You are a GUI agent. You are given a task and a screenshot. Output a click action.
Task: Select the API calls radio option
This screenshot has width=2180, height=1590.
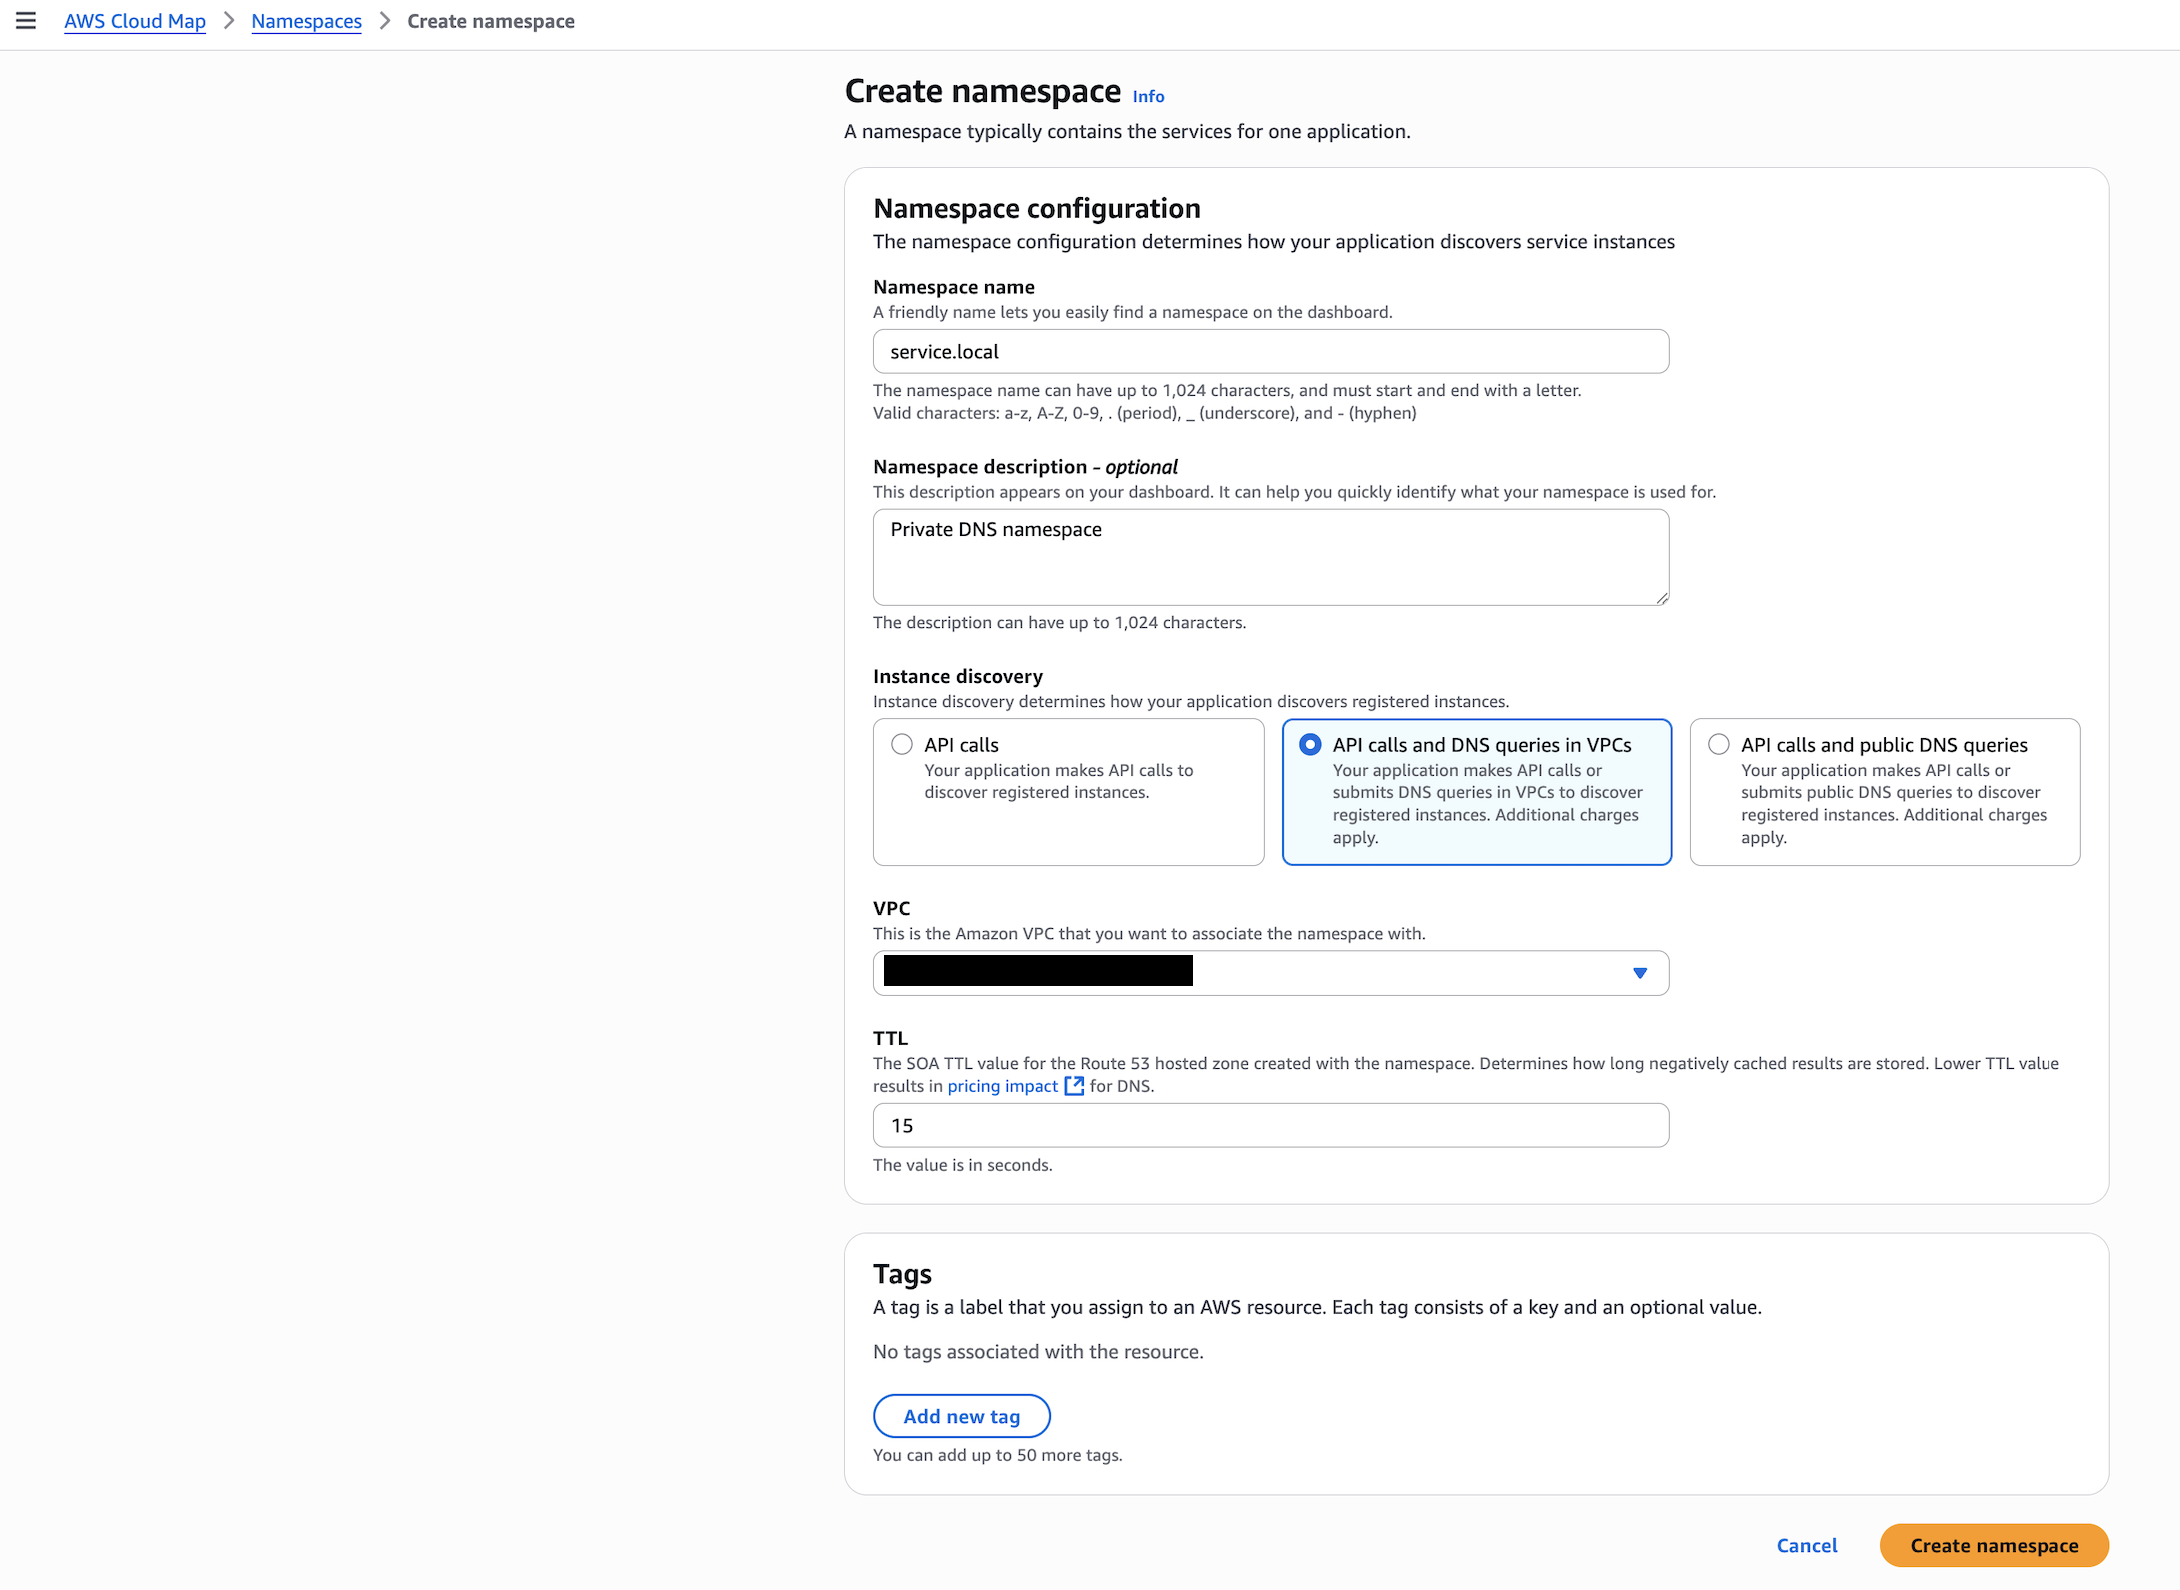pyautogui.click(x=902, y=745)
